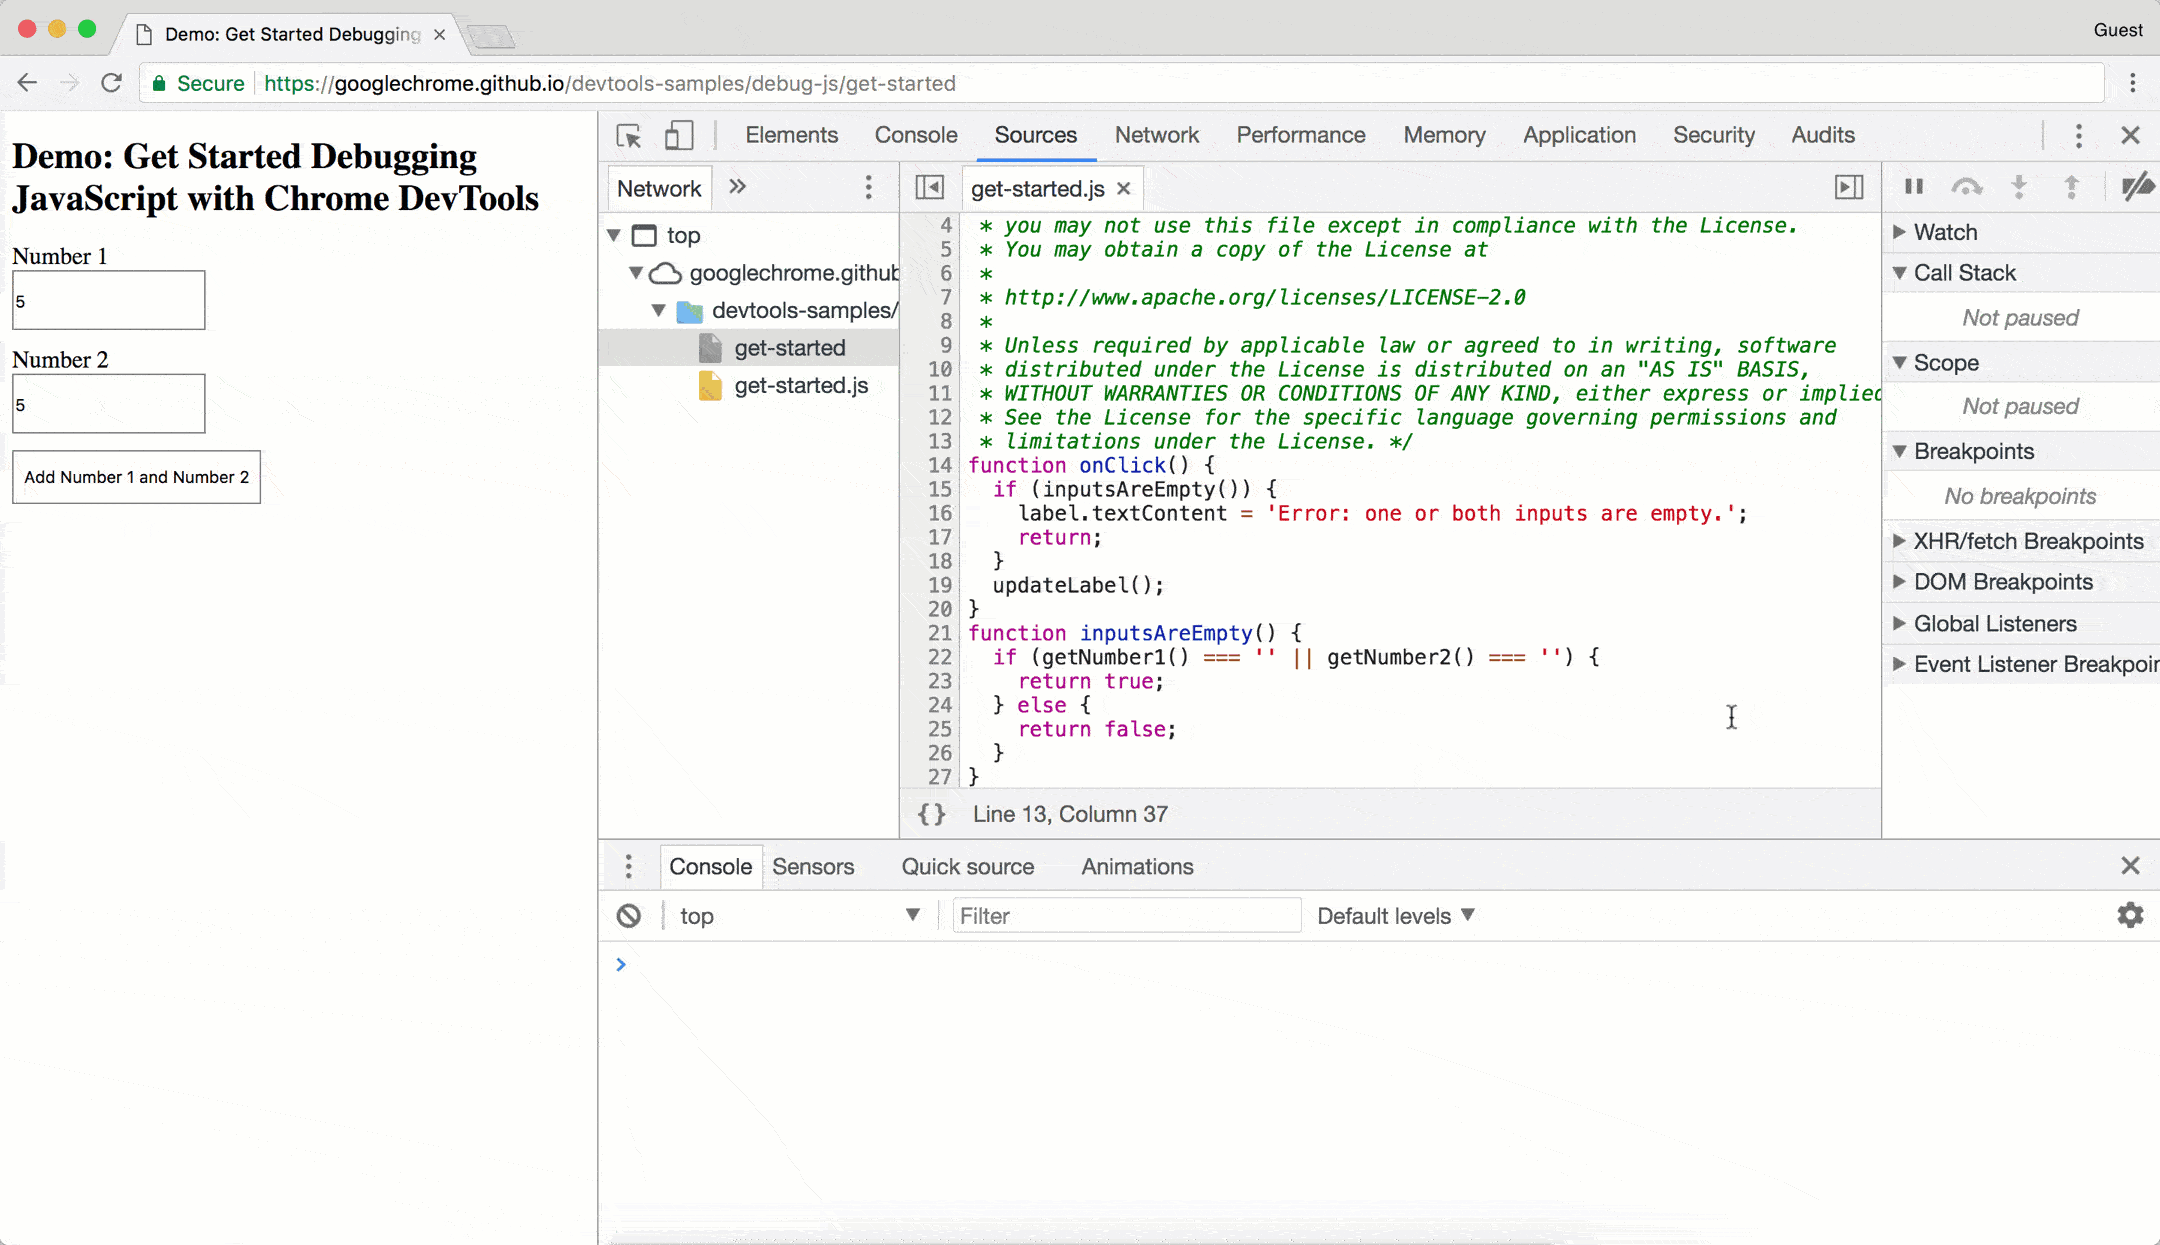
Task: Click the step over next function icon
Action: coord(1967,188)
